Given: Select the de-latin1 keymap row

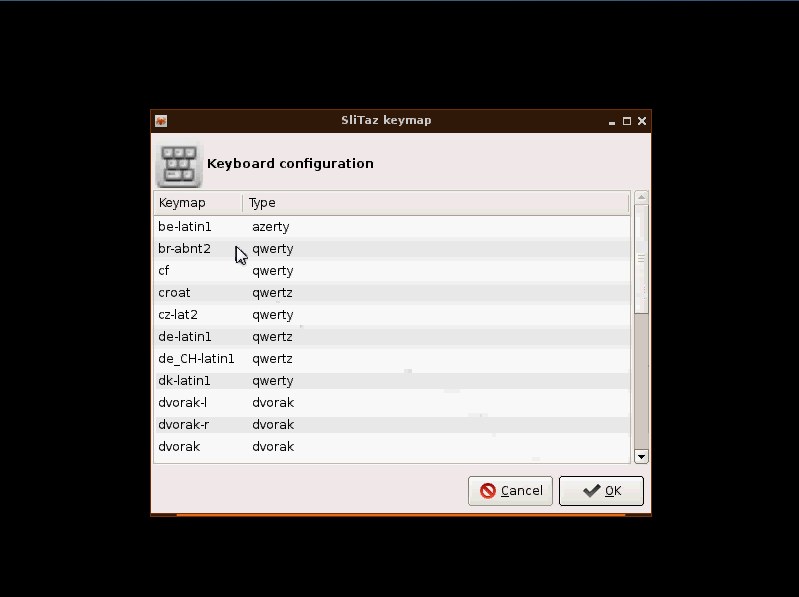Looking at the screenshot, I should (392, 337).
